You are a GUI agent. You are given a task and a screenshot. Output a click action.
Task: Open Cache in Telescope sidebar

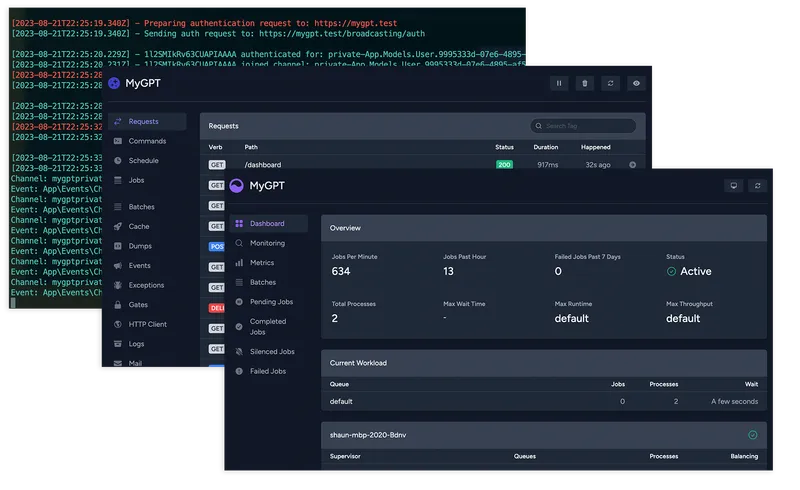click(x=147, y=226)
